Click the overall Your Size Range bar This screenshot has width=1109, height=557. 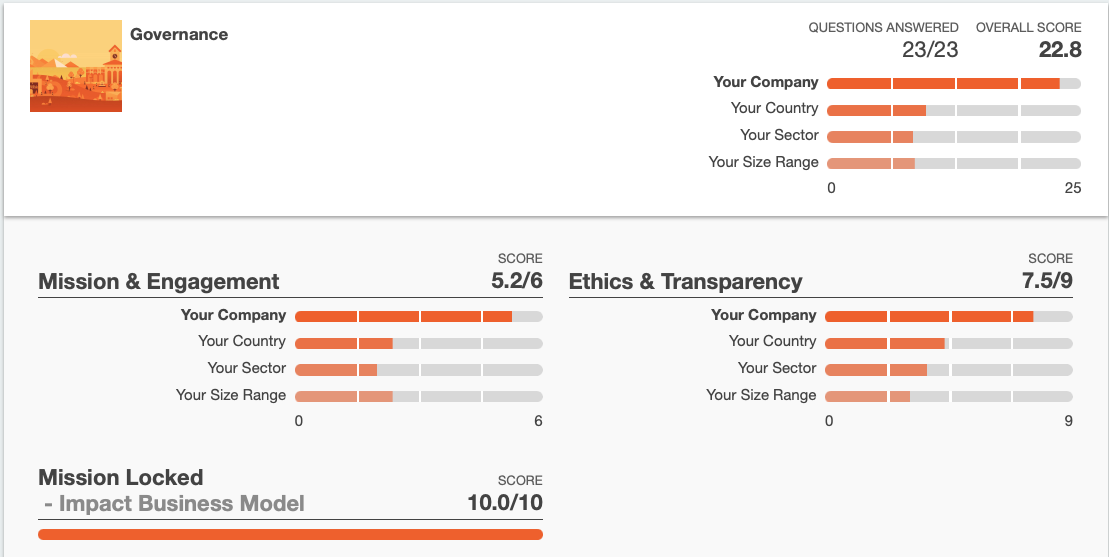(954, 164)
